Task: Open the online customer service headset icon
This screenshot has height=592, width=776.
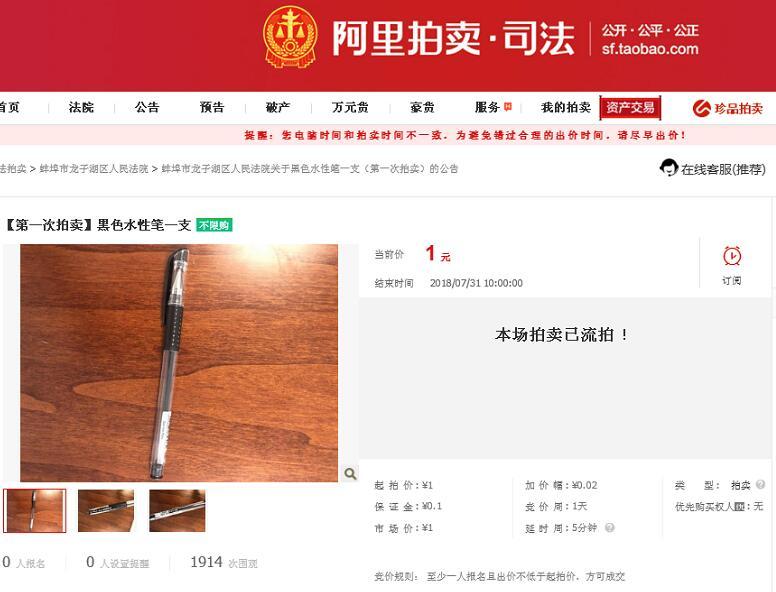Action: (669, 168)
